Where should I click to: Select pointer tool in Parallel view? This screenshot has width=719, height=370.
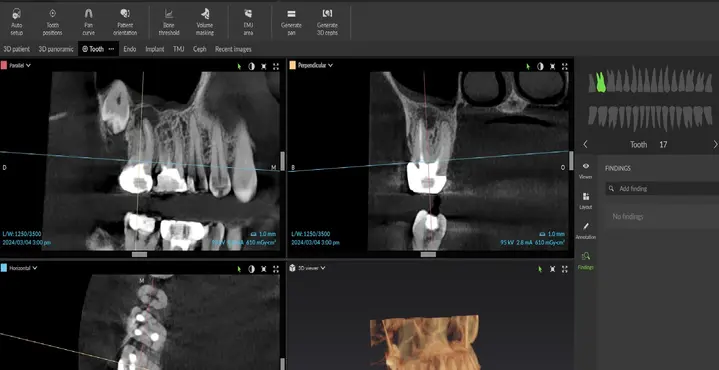coord(239,66)
